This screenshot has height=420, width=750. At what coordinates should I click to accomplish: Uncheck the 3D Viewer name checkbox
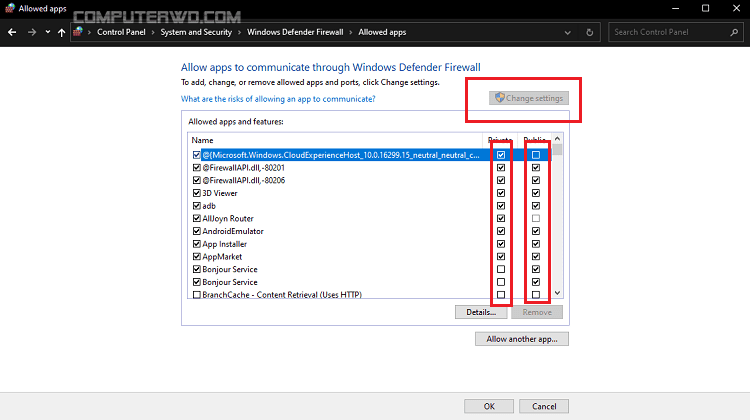point(197,193)
